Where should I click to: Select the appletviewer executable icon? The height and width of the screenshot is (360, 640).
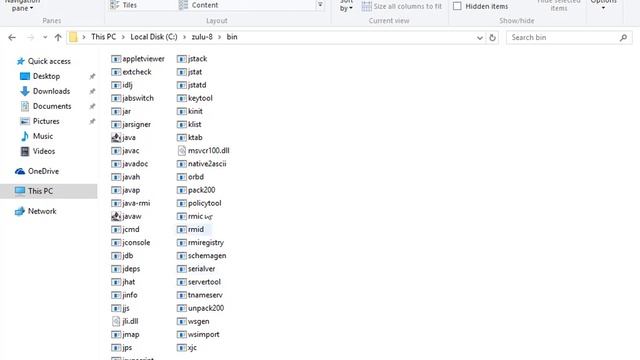(116, 59)
